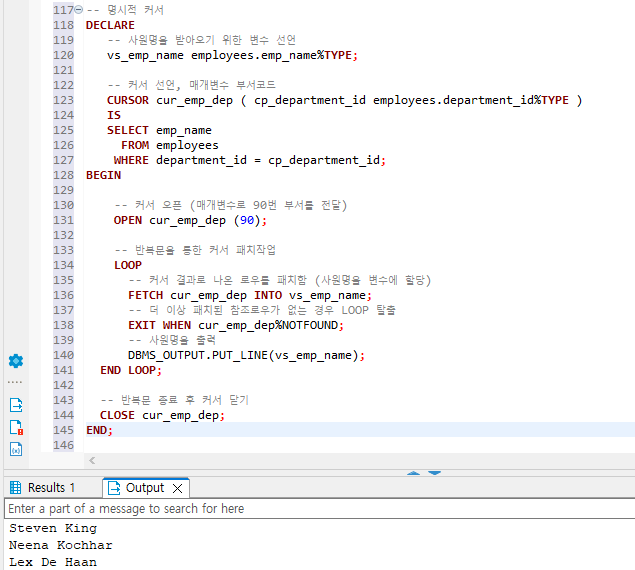Click the up arrow on the panel divider
Image resolution: width=635 pixels, height=570 pixels.
[413, 473]
